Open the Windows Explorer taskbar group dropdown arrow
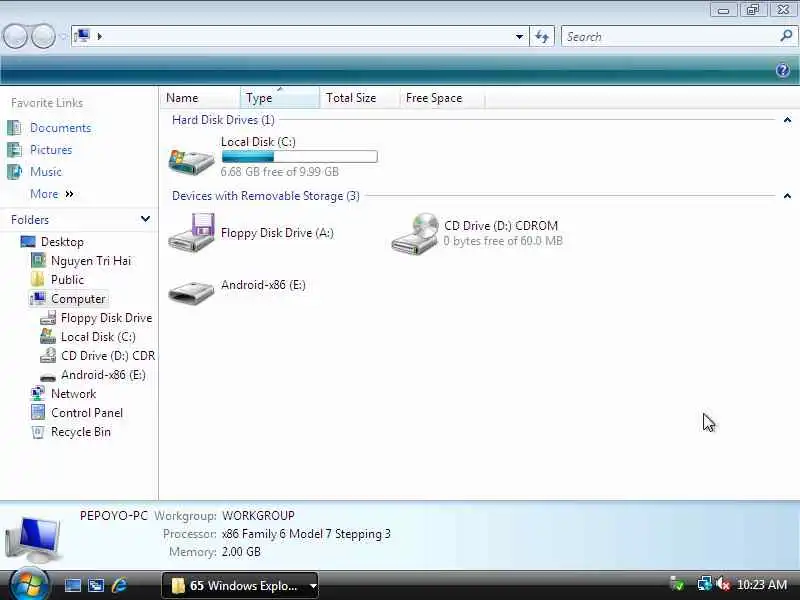Screen dimensions: 800x600 click(x=313, y=586)
